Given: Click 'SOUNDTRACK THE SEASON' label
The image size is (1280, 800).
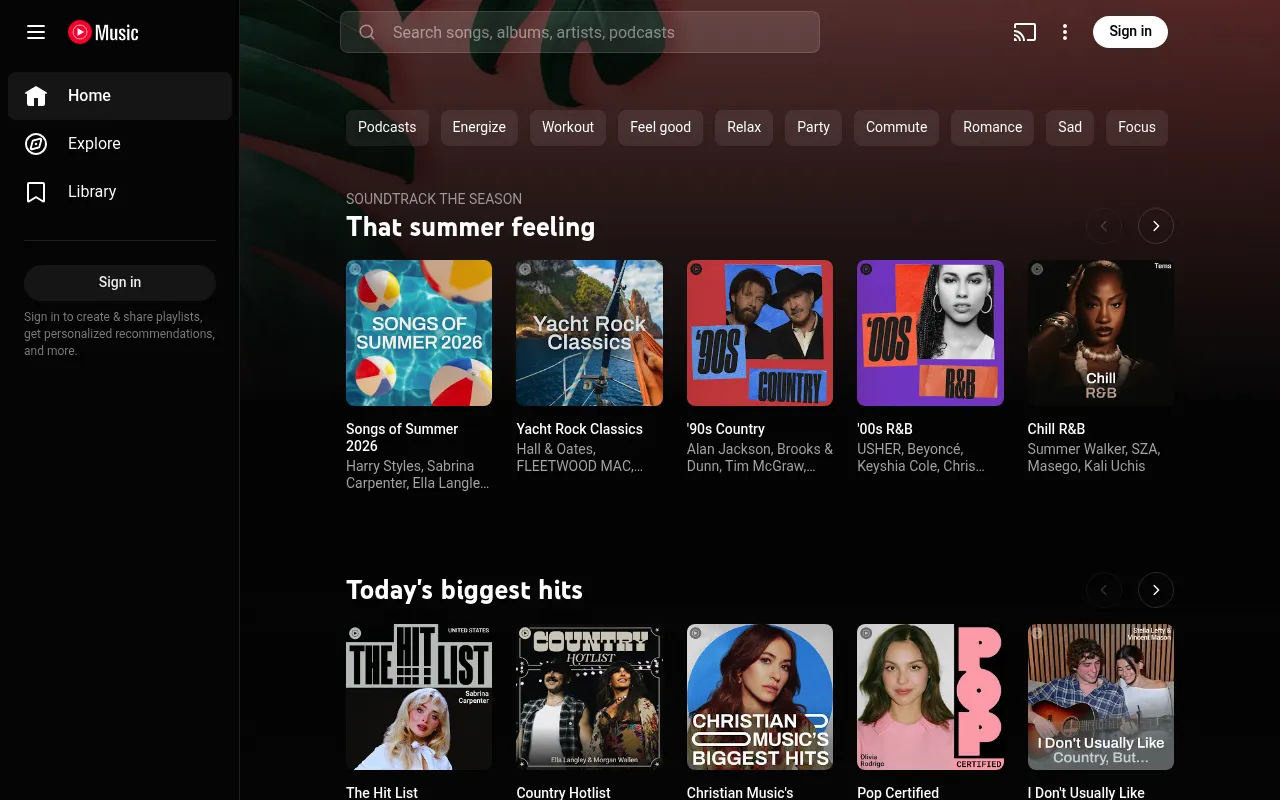Looking at the screenshot, I should (434, 199).
